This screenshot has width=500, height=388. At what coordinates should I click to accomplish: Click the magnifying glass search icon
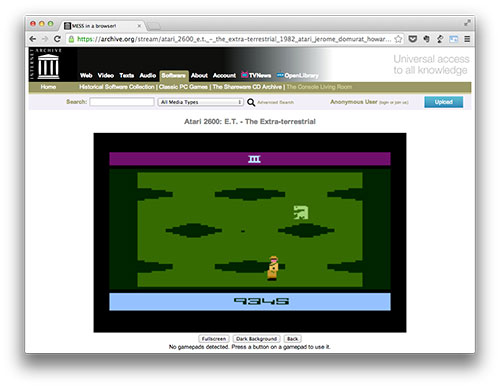click(x=251, y=102)
